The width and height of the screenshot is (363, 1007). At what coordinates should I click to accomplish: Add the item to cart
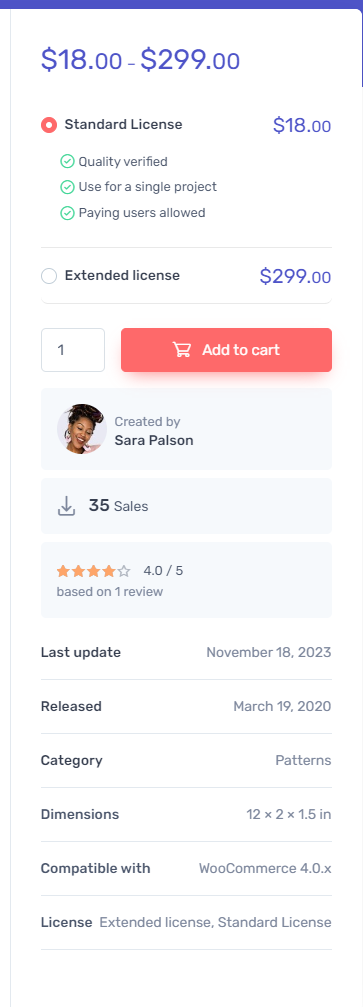(226, 350)
